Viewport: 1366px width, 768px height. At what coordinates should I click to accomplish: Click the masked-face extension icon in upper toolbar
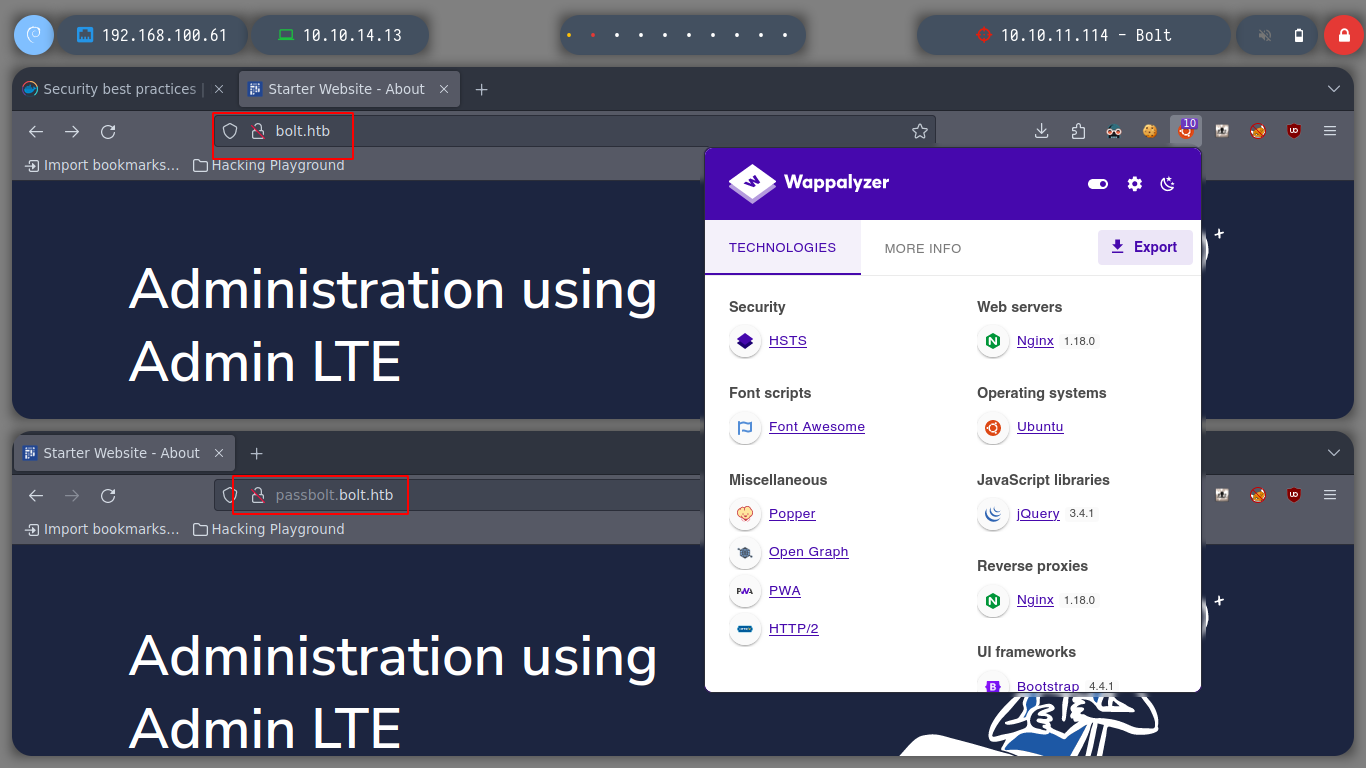tap(1114, 131)
